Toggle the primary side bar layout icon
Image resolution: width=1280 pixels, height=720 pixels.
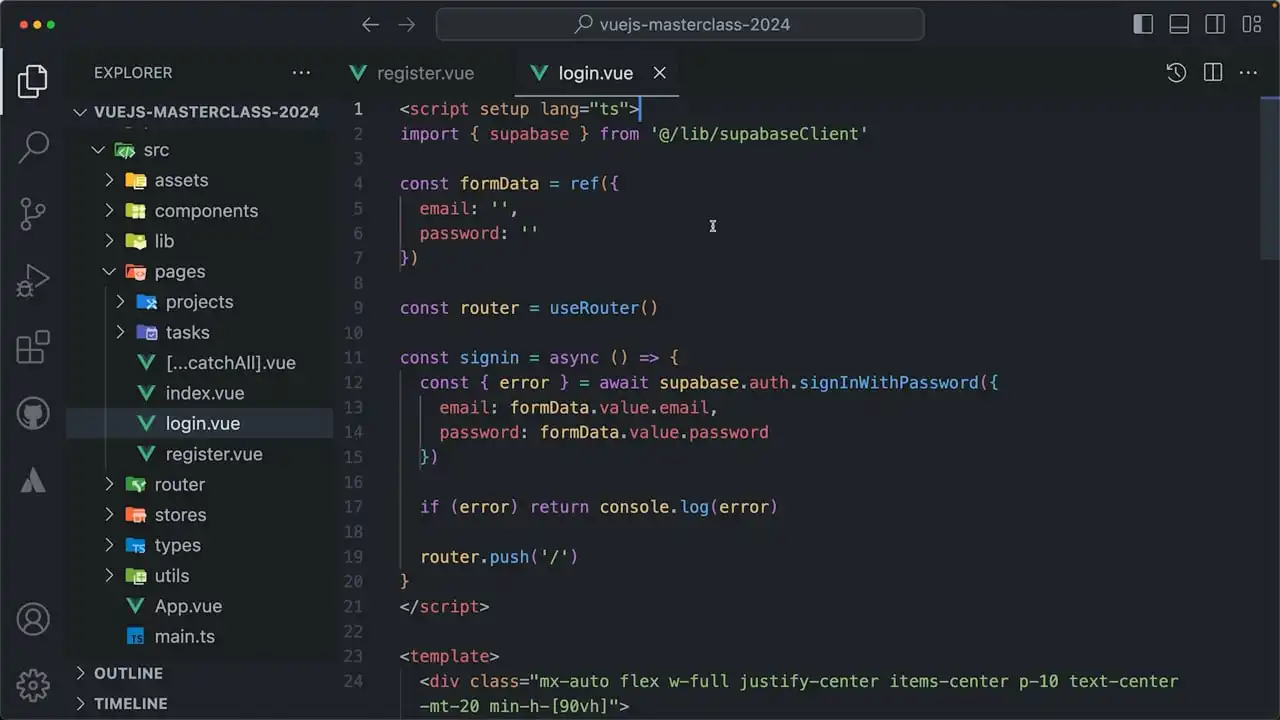pyautogui.click(x=1143, y=25)
